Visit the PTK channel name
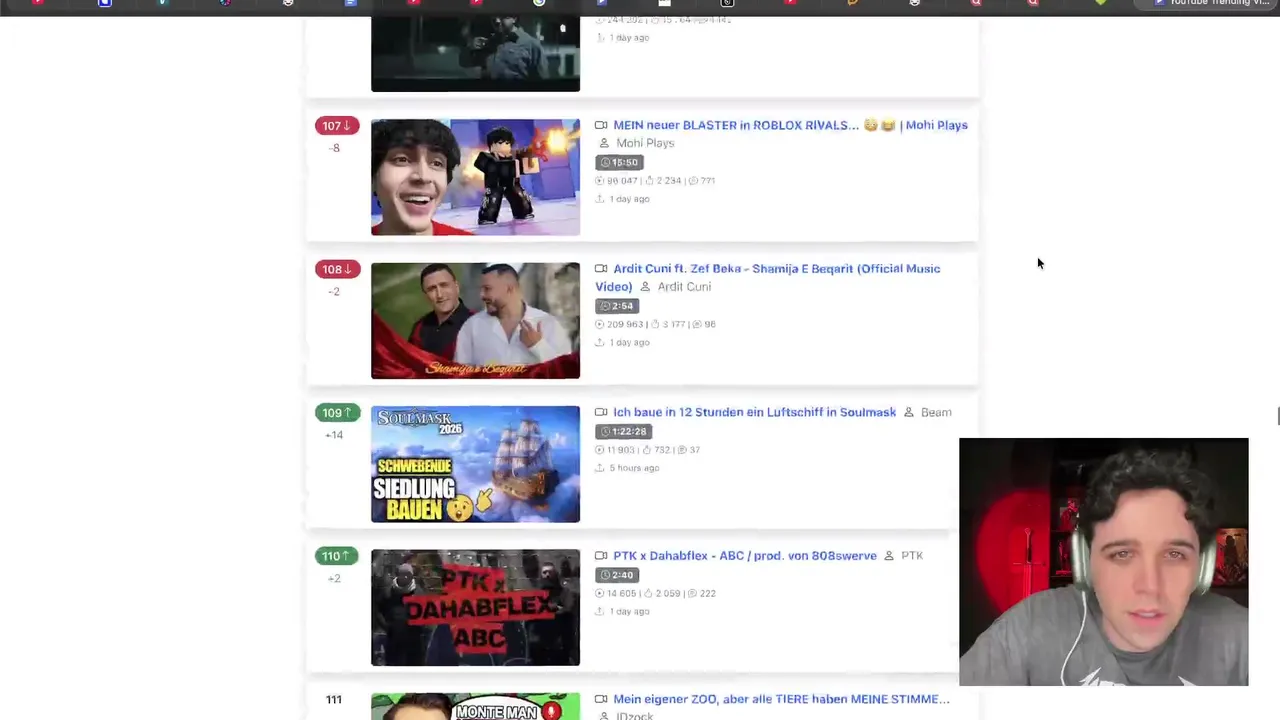The width and height of the screenshot is (1280, 720). tap(912, 556)
